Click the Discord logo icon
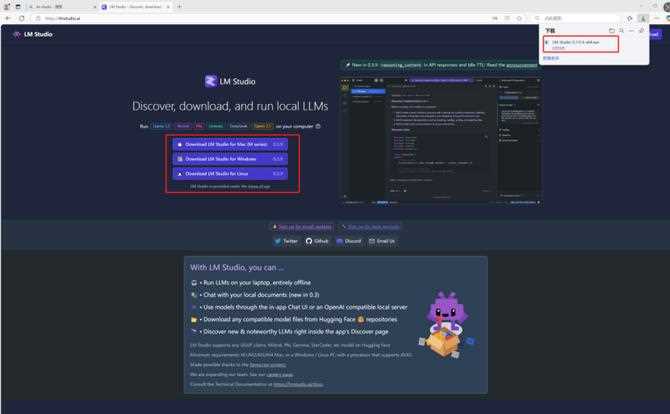Viewport: 670px width, 414px height. (340, 241)
